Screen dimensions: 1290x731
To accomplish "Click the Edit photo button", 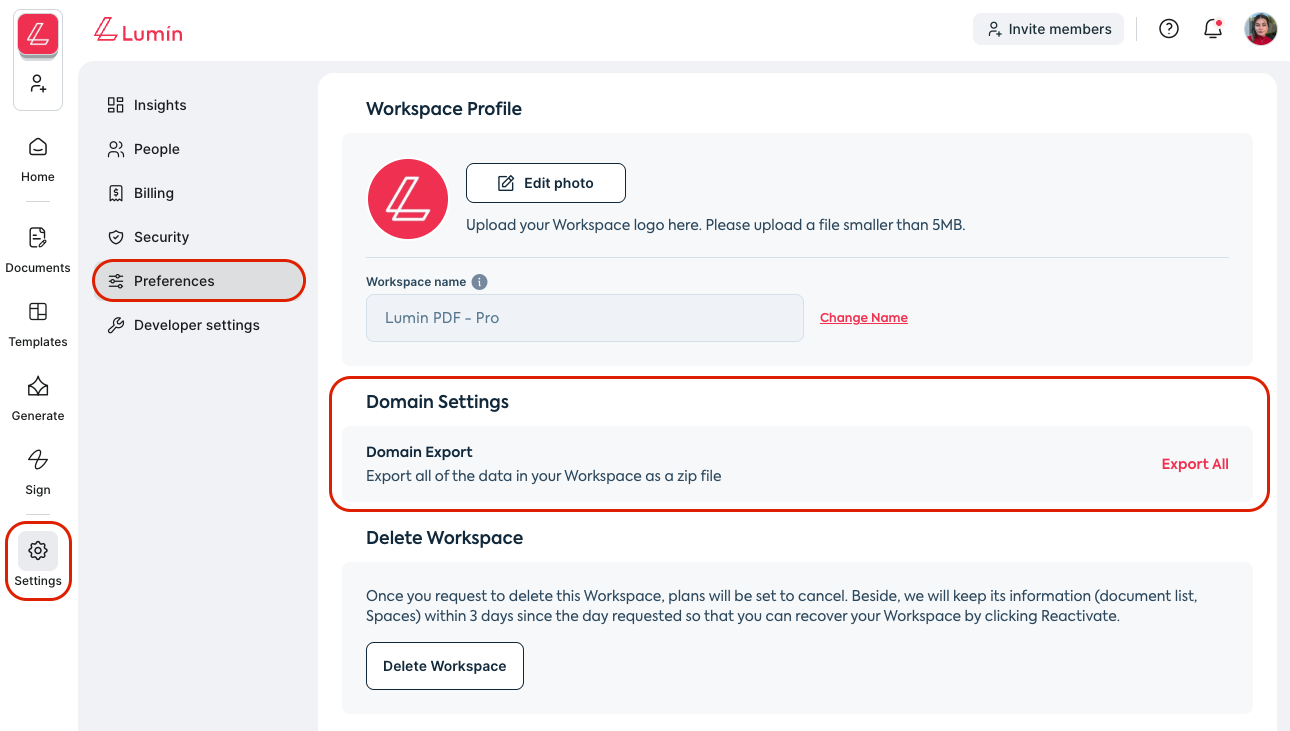I will tap(546, 183).
